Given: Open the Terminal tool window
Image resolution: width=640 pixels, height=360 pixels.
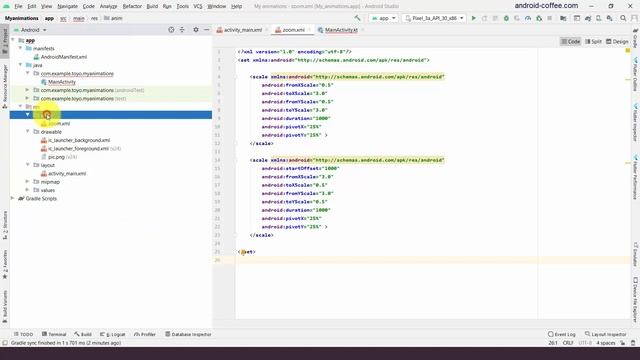Looking at the screenshot, I should pos(54,334).
